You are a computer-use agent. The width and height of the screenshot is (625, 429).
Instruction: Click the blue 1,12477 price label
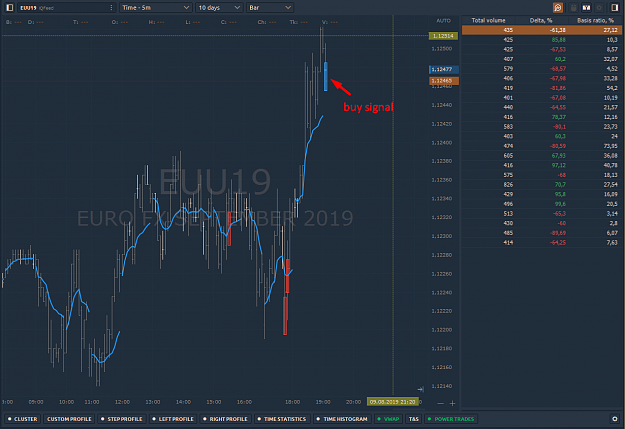coord(444,69)
